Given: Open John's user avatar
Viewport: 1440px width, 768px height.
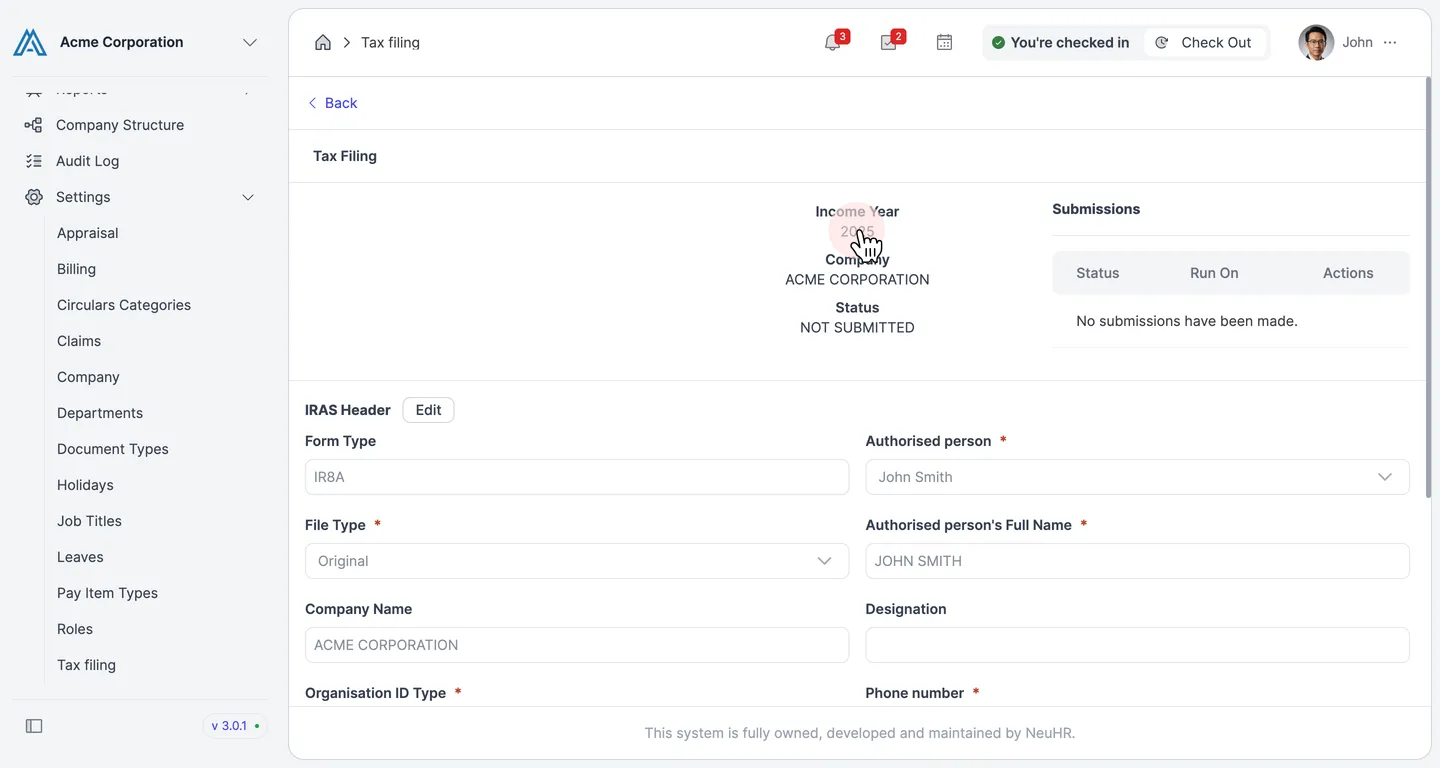Looking at the screenshot, I should 1316,42.
